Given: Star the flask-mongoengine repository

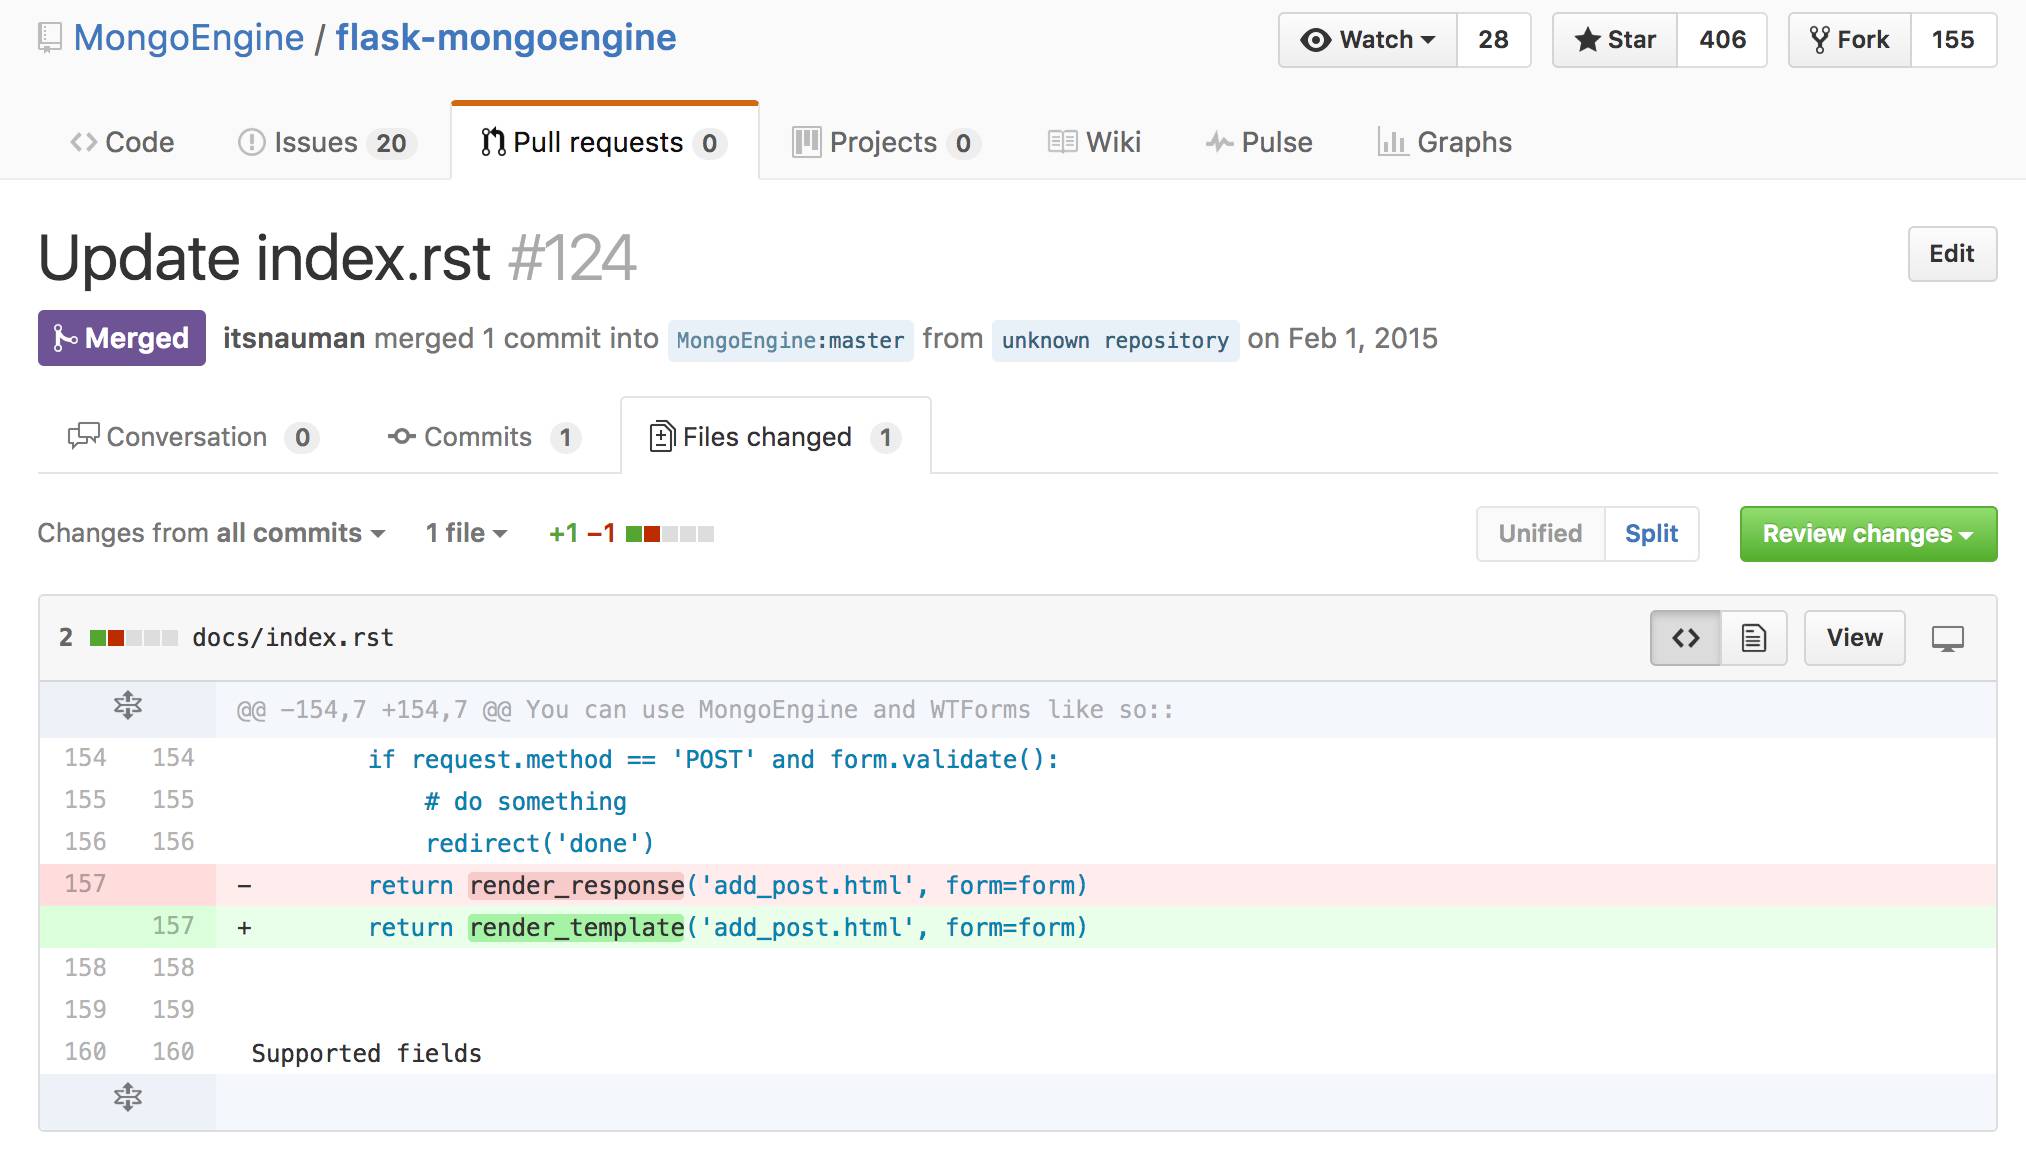Looking at the screenshot, I should point(1614,40).
